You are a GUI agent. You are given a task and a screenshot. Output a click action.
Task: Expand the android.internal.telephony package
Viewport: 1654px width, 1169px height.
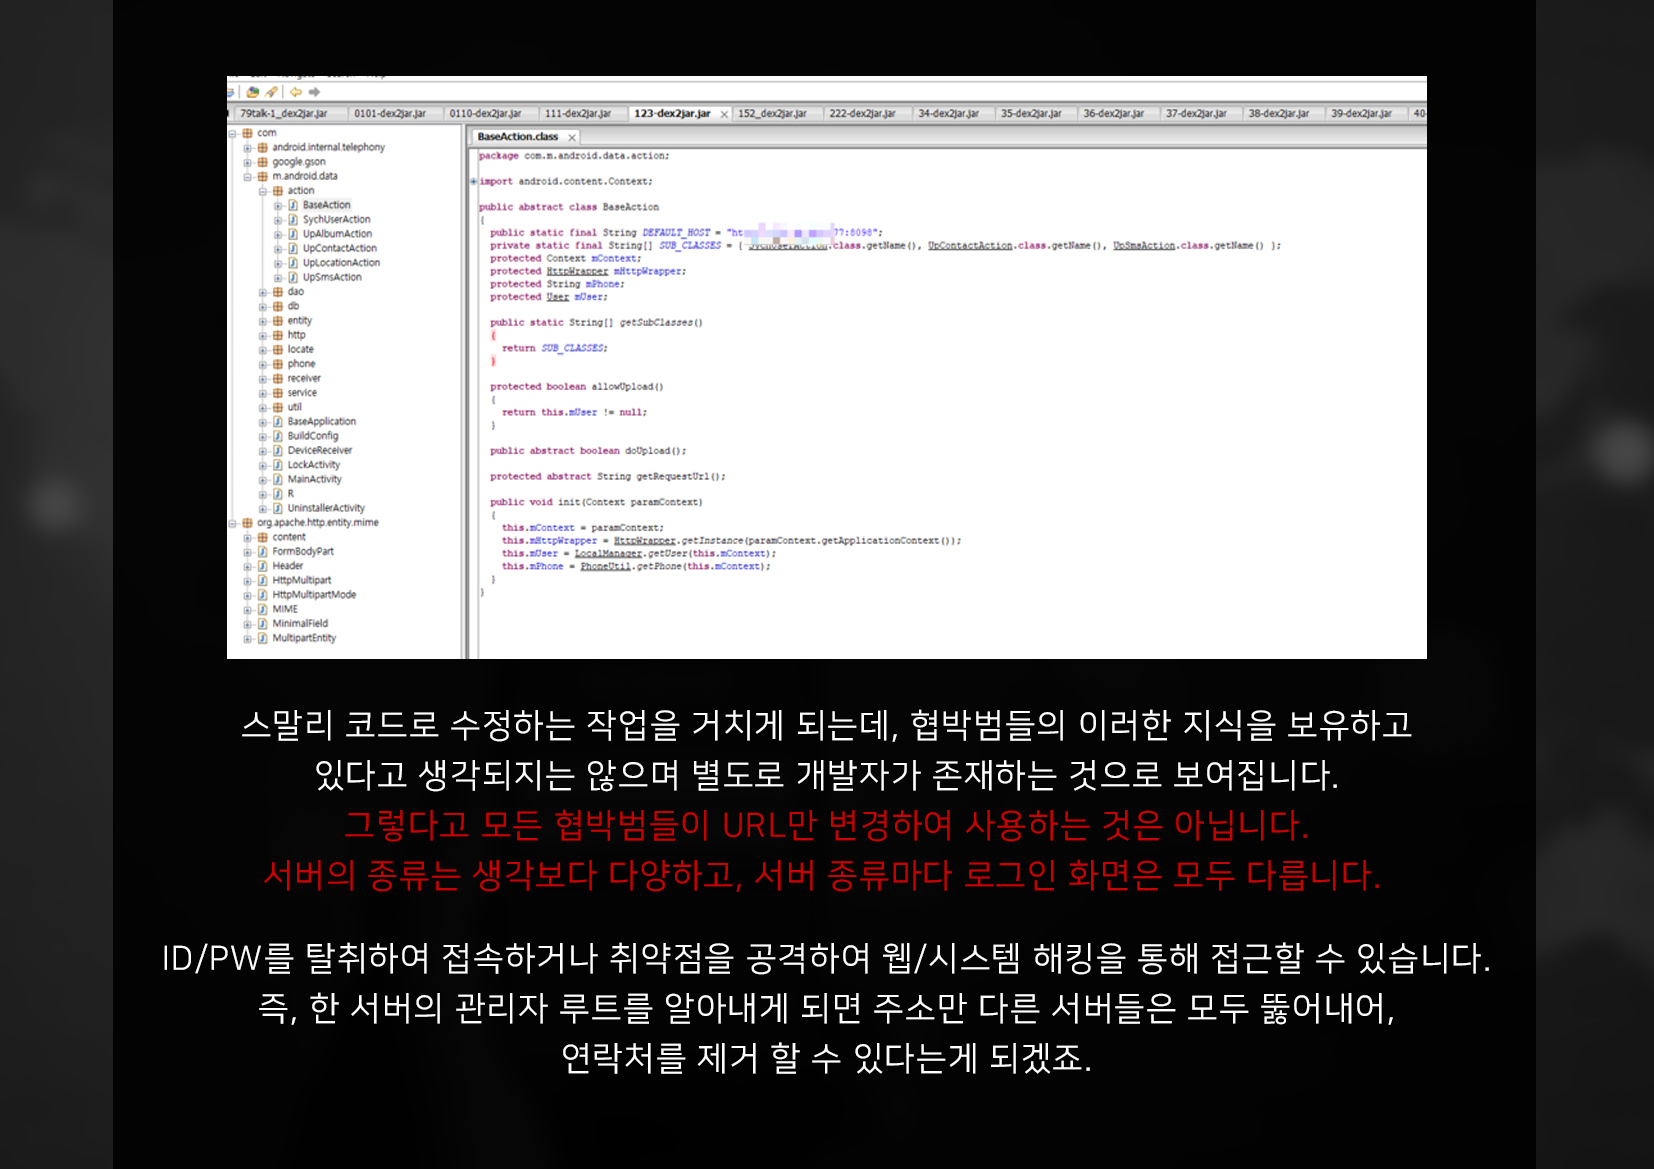pyautogui.click(x=247, y=148)
